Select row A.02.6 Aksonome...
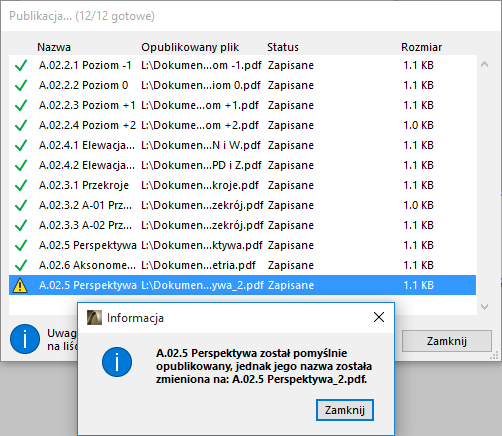The image size is (502, 436). (x=242, y=265)
